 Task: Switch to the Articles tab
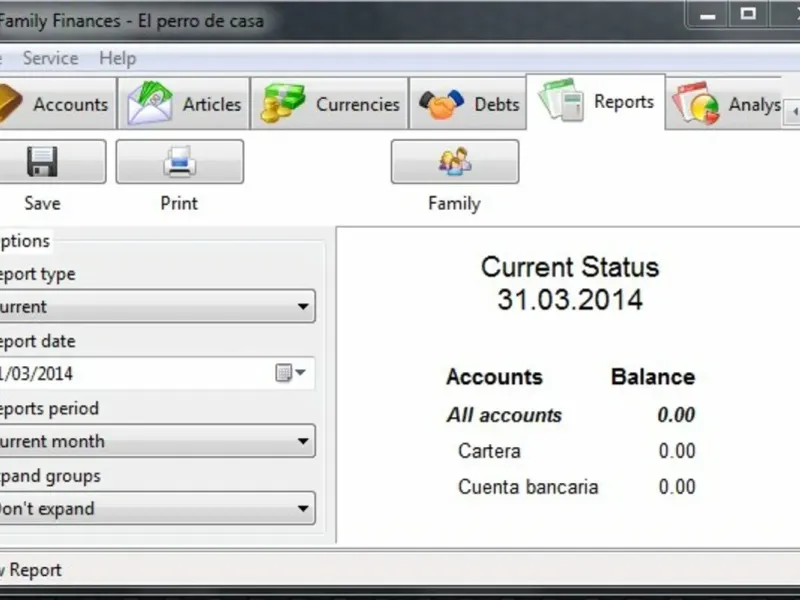pyautogui.click(x=184, y=104)
